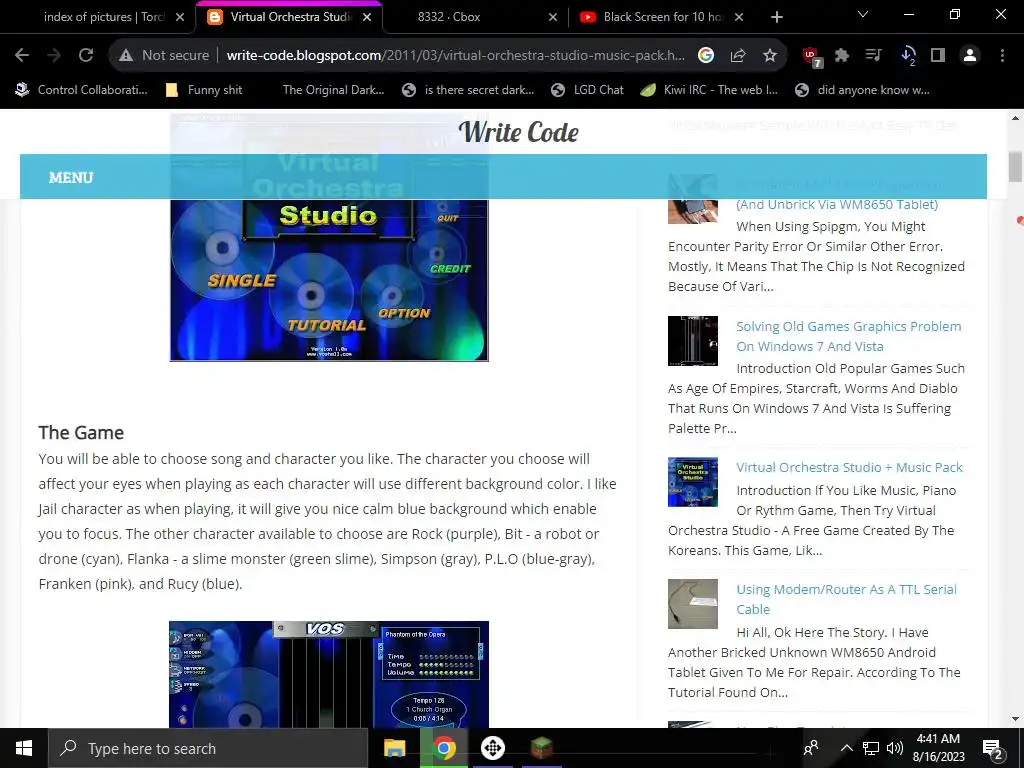
Task: Open Virtual Orchestra Studio + Music Pack link
Action: coord(849,467)
